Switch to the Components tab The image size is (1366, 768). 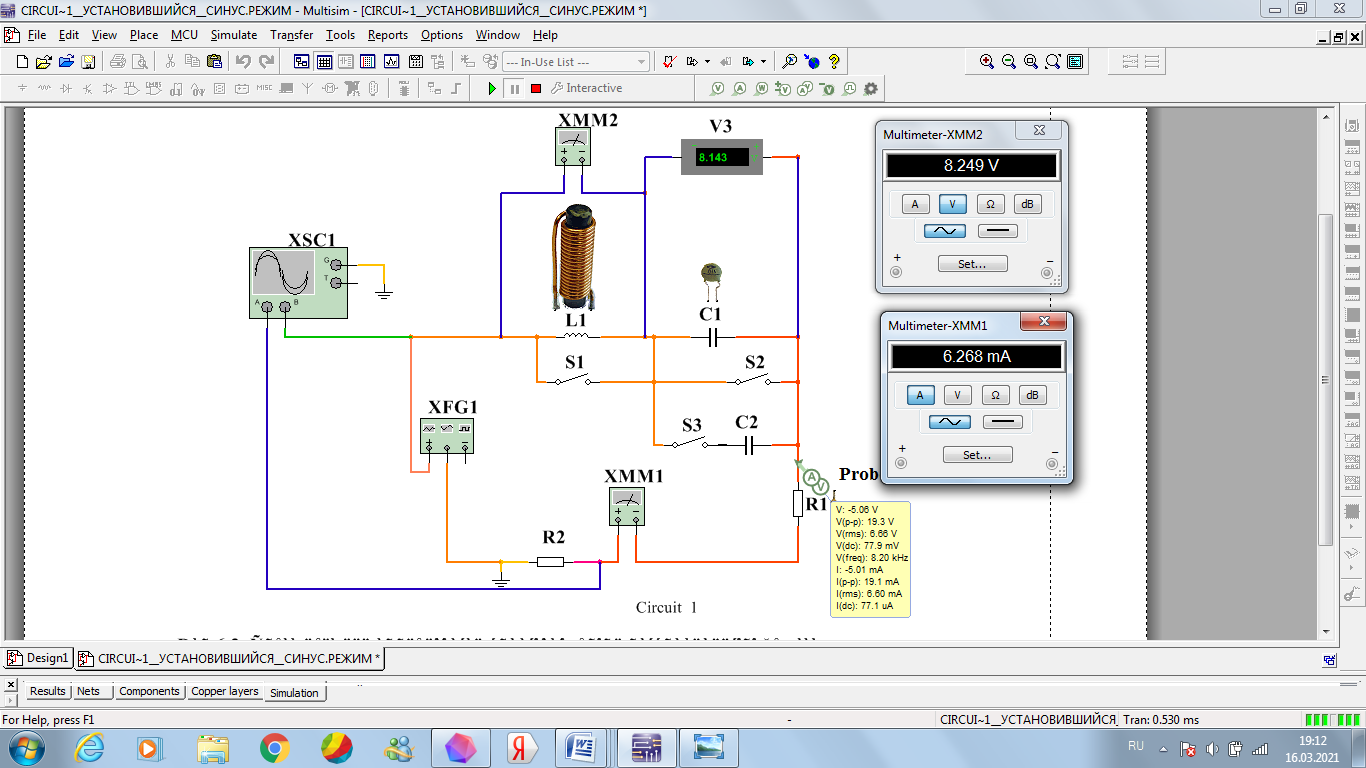pos(149,691)
